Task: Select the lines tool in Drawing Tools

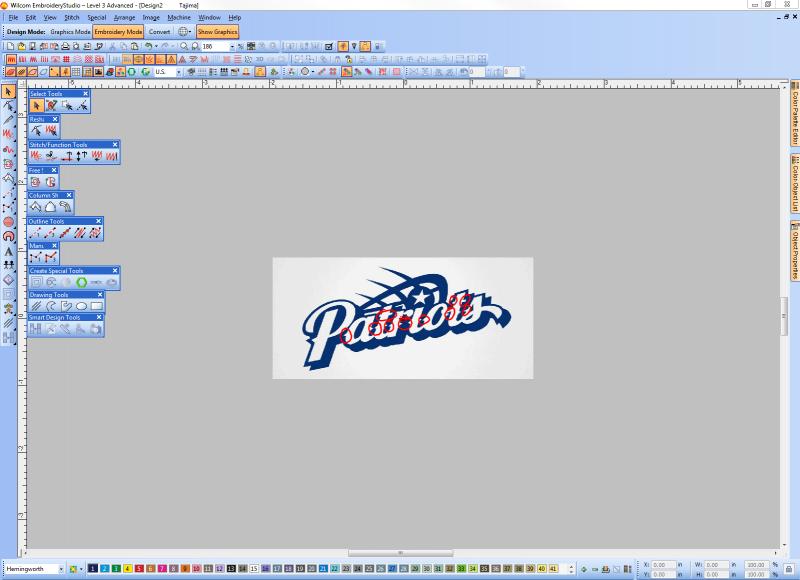Action: (x=36, y=306)
